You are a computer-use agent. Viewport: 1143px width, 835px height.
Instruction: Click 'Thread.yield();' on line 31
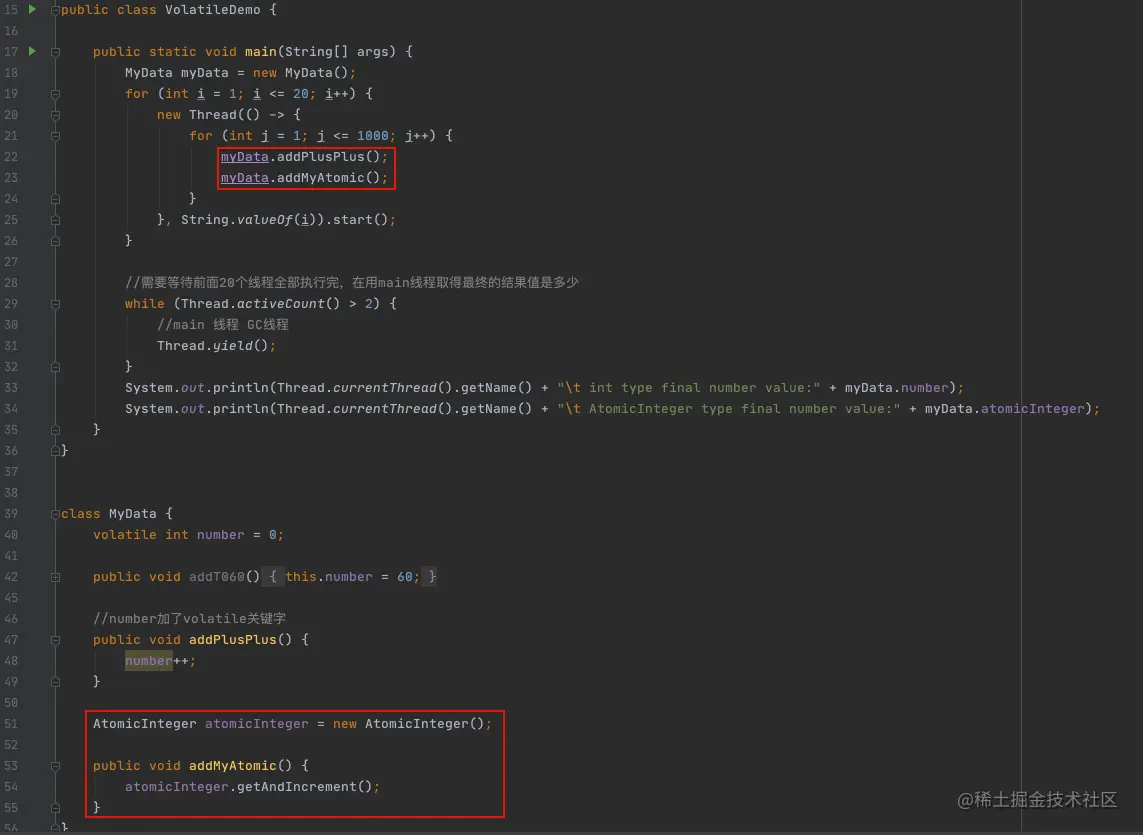(216, 346)
